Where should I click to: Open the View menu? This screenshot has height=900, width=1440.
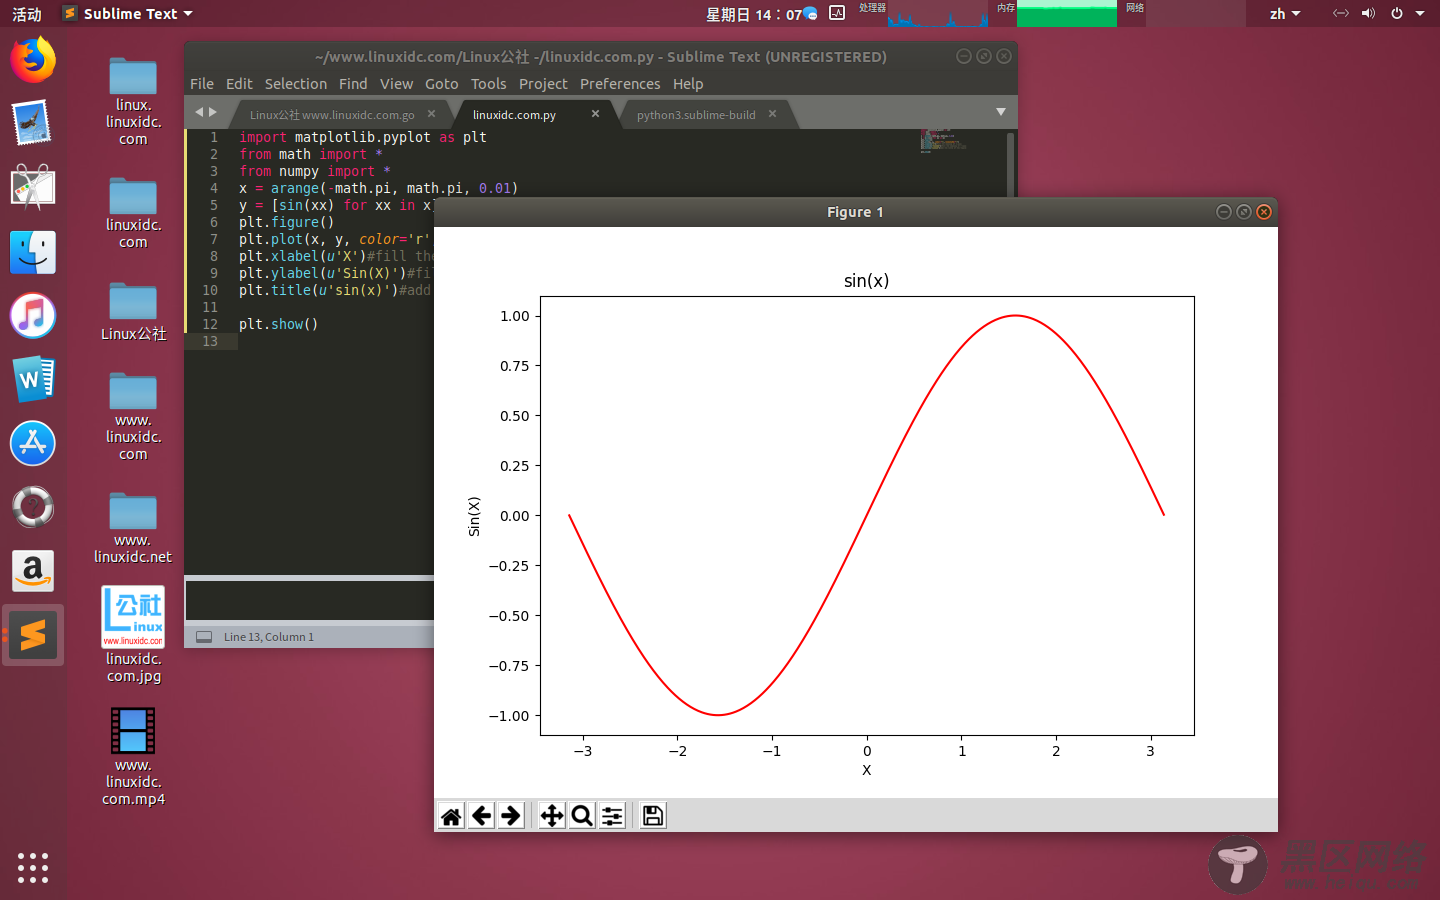[396, 84]
